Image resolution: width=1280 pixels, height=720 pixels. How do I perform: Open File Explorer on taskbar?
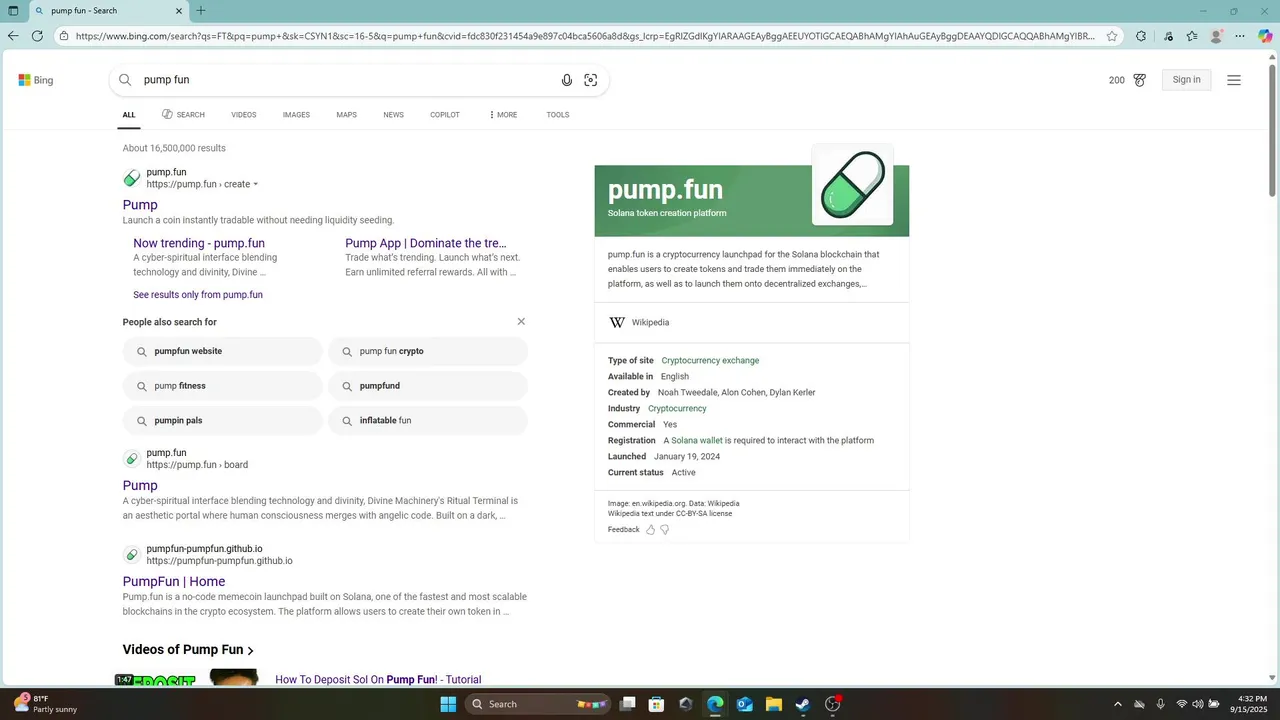[x=773, y=704]
